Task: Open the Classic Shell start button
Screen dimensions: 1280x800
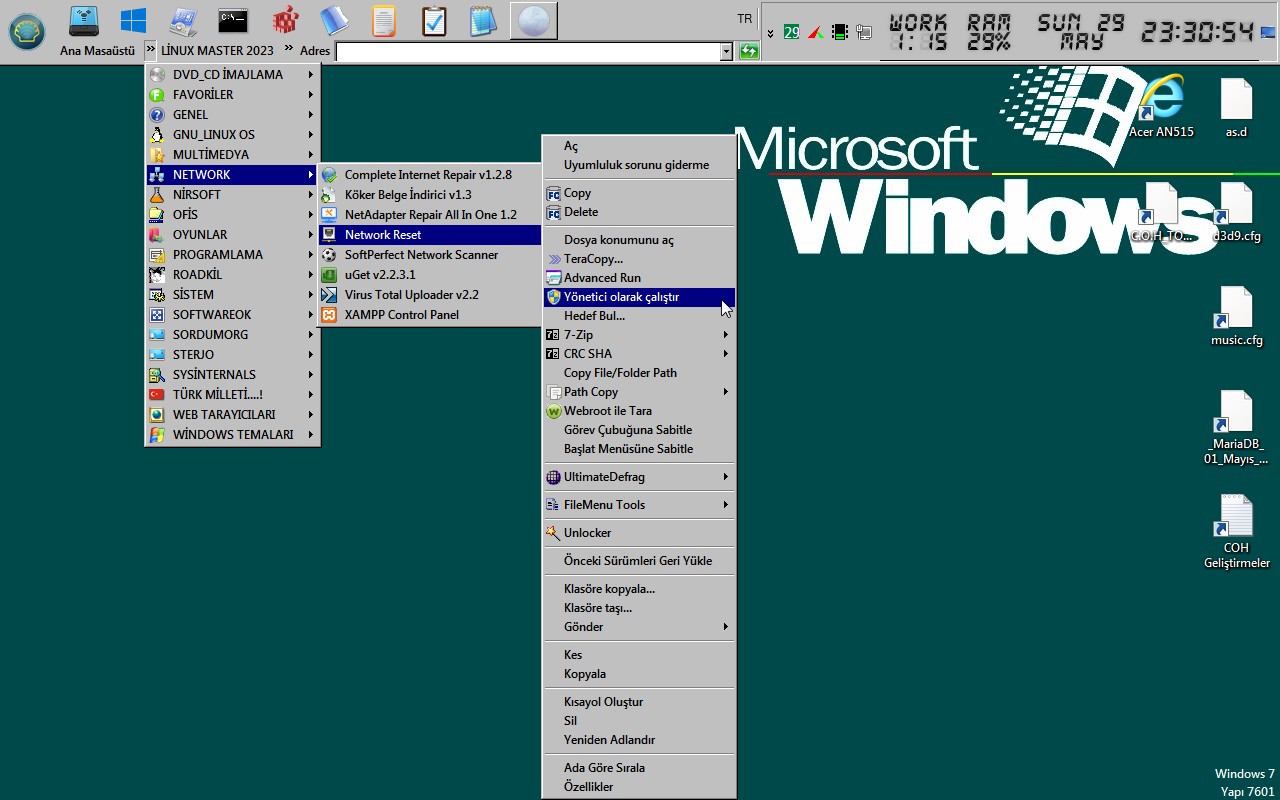Action: click(x=27, y=32)
